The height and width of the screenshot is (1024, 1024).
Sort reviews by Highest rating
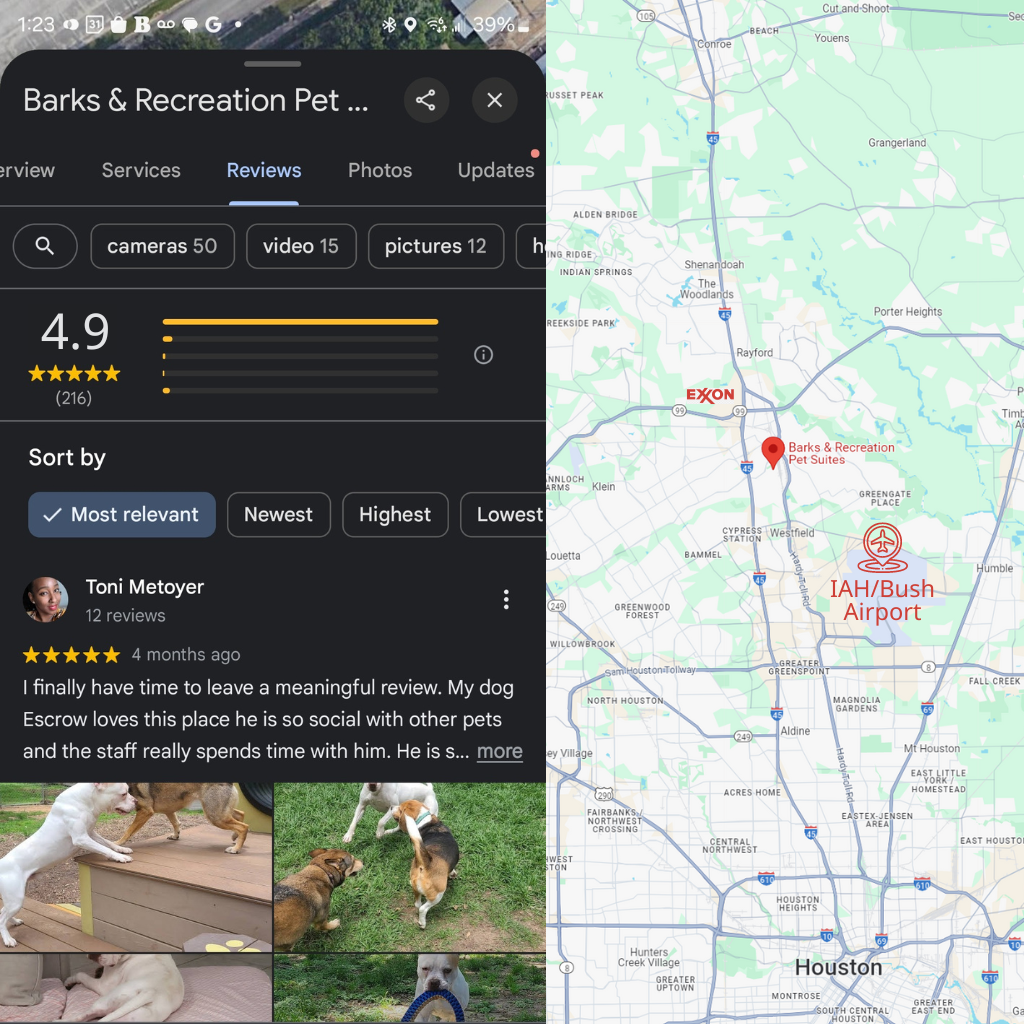coord(395,515)
